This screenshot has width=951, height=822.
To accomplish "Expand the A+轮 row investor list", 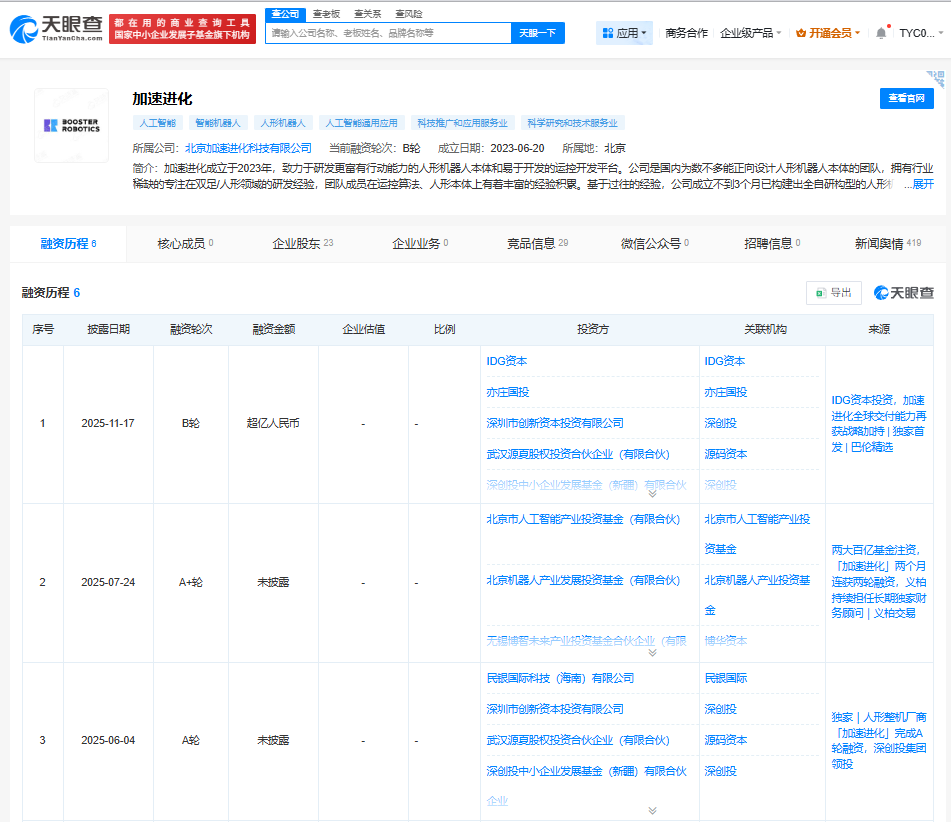I will tap(652, 652).
